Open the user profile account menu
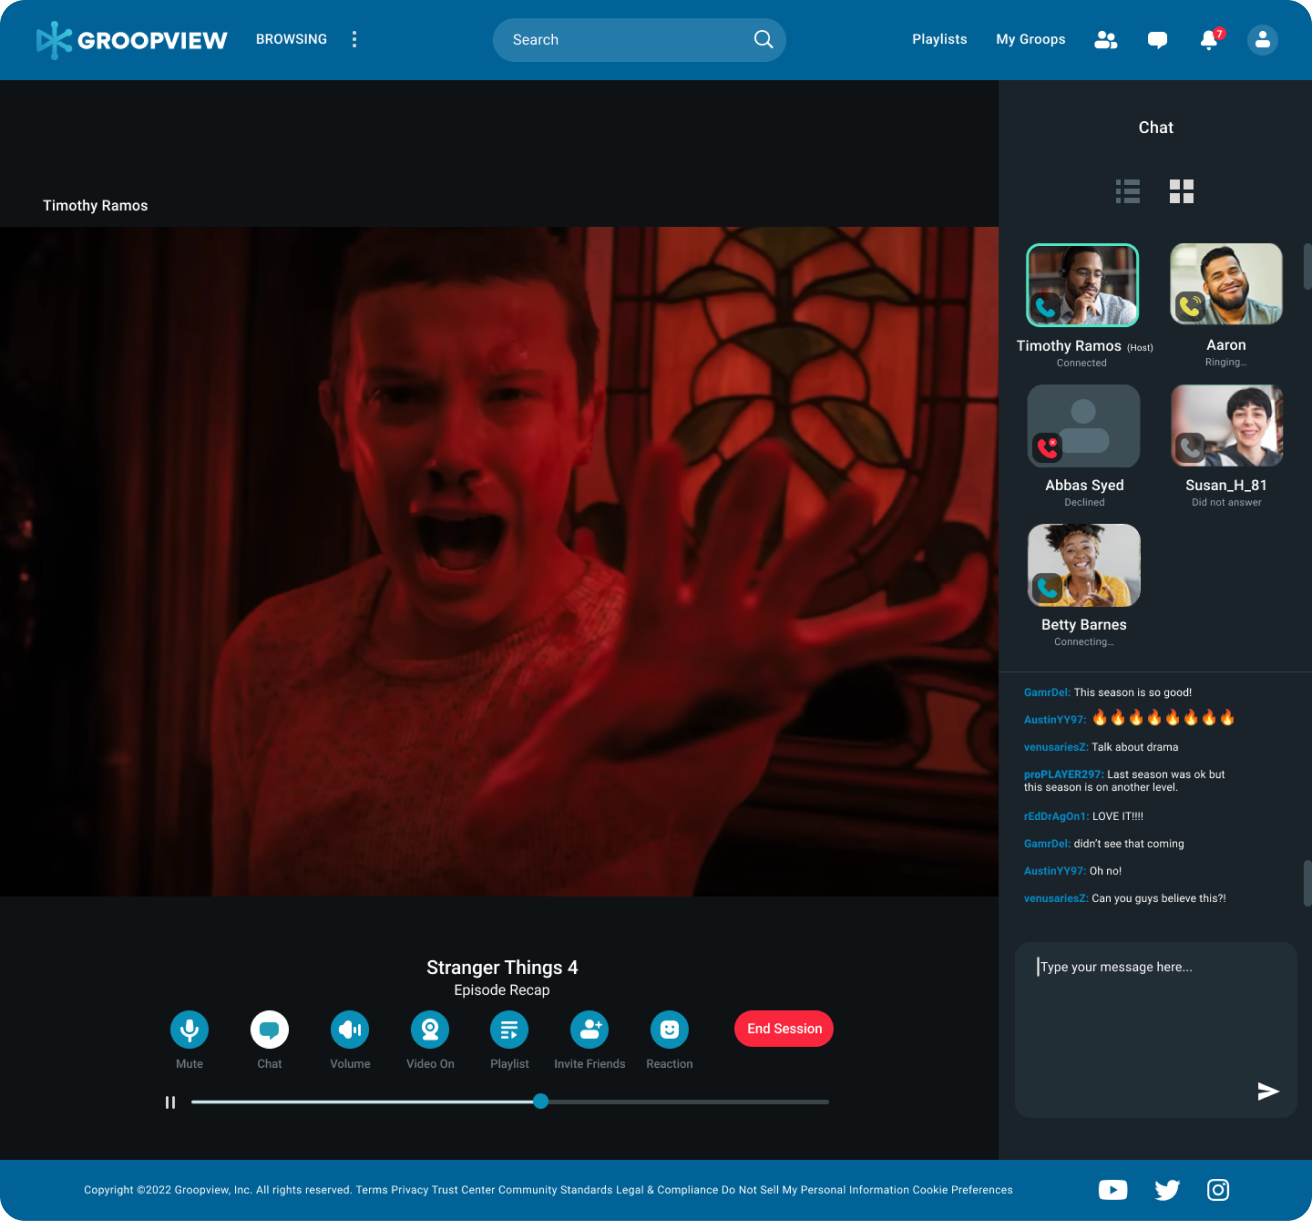The height and width of the screenshot is (1221, 1312). click(x=1262, y=40)
